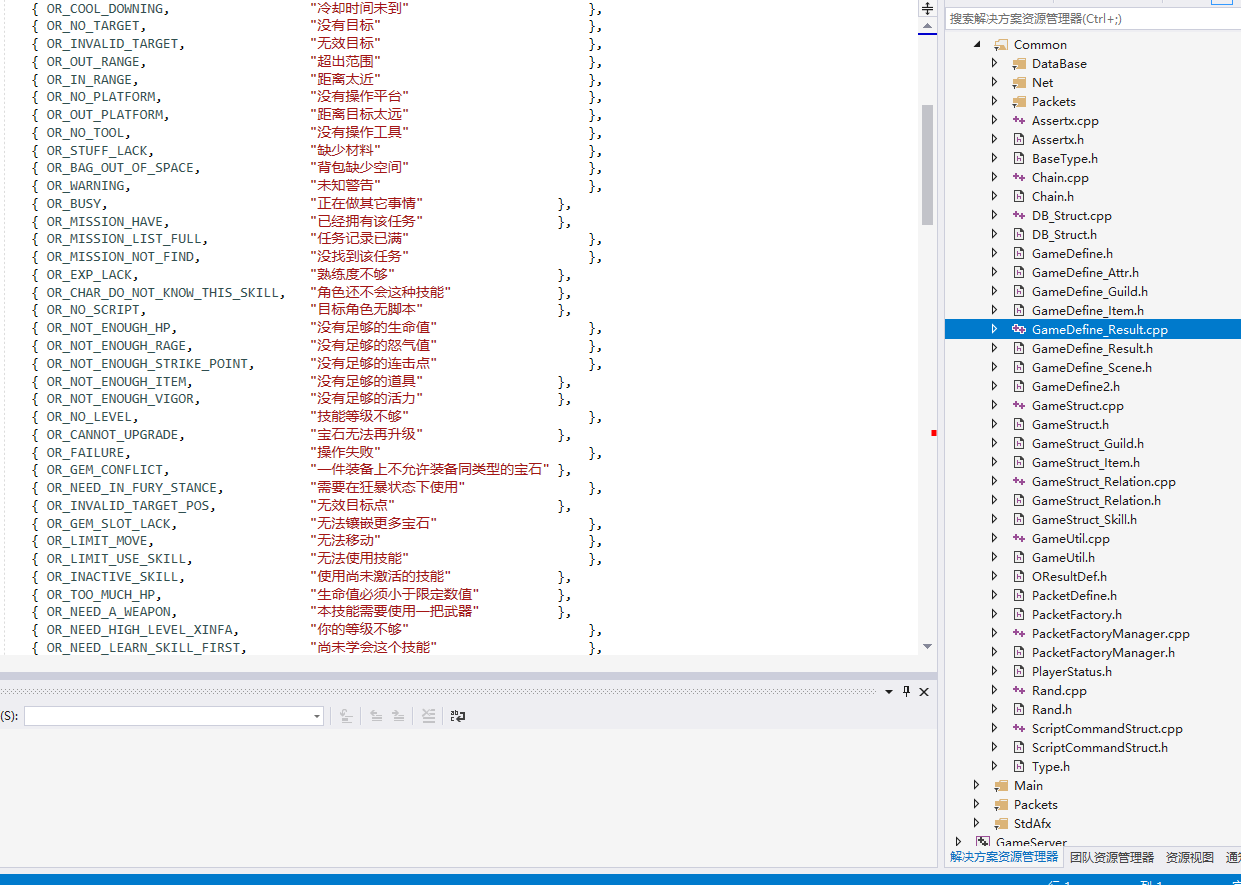Screen dimensions: 1241x885
Task: Click the editor vertical scrollbar thumb
Action: point(927,165)
